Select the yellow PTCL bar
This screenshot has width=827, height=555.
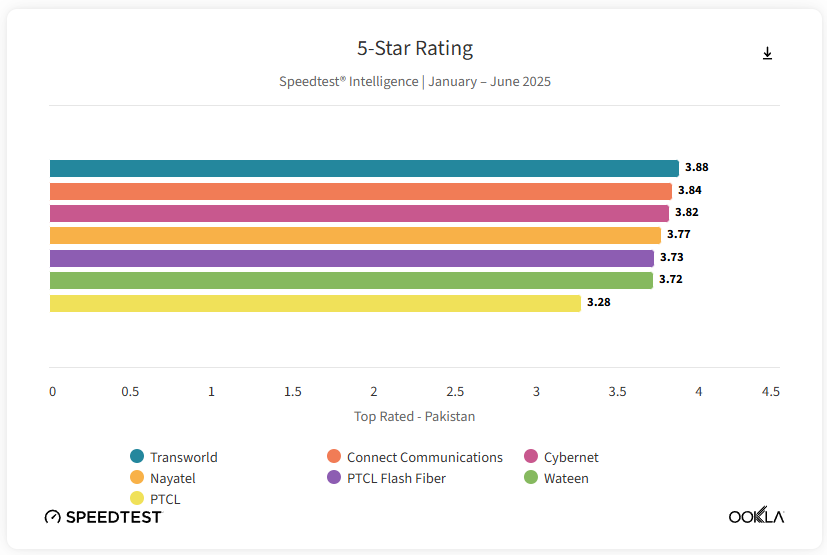point(315,303)
